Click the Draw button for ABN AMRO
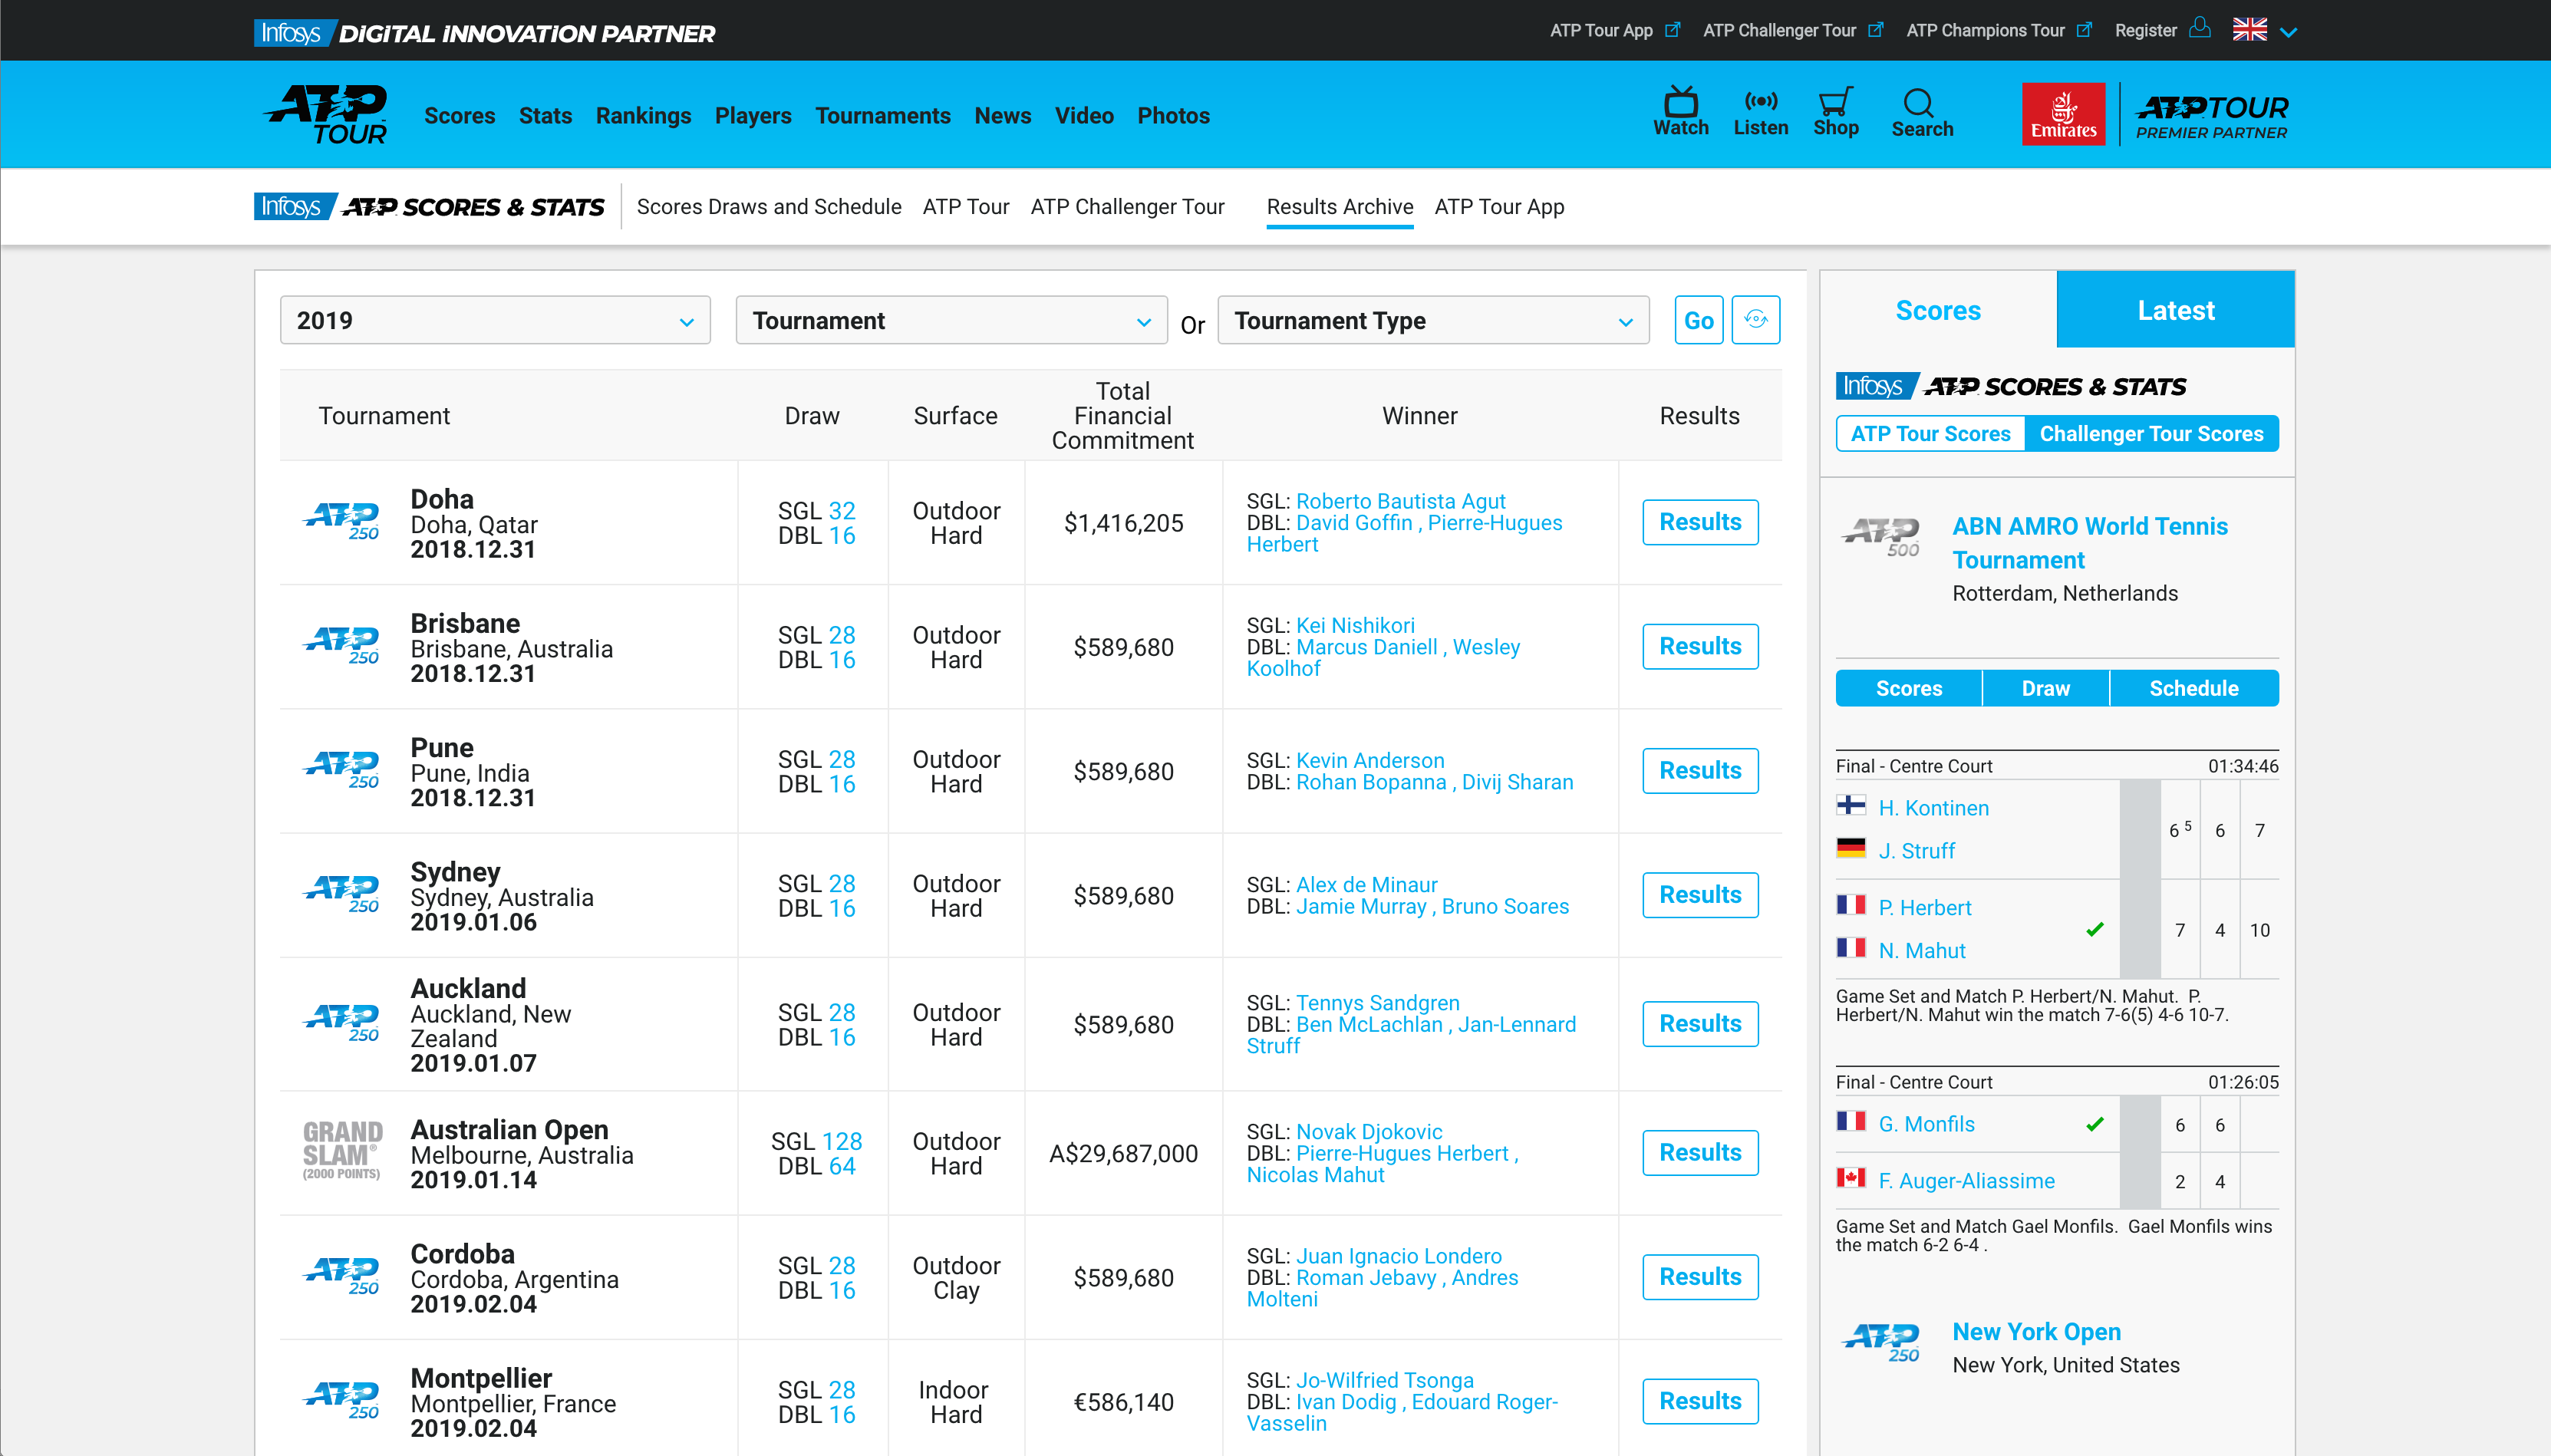Screen dimensions: 2551x1456 click(x=2046, y=688)
